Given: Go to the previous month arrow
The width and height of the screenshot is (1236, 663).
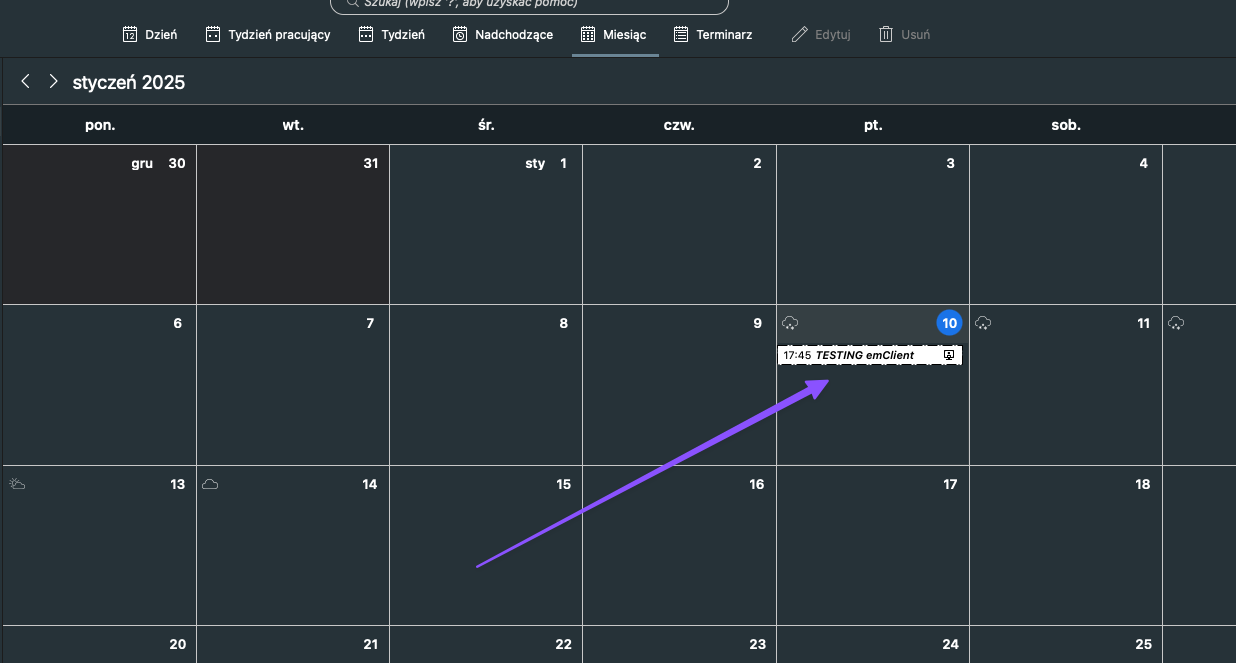Looking at the screenshot, I should pyautogui.click(x=26, y=81).
